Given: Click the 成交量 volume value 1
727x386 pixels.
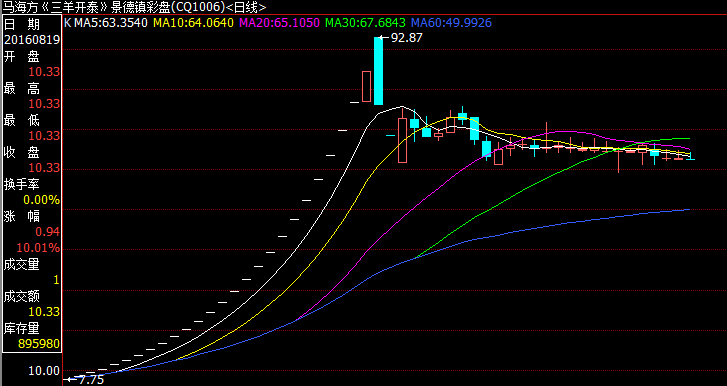Looking at the screenshot, I should click(57, 280).
